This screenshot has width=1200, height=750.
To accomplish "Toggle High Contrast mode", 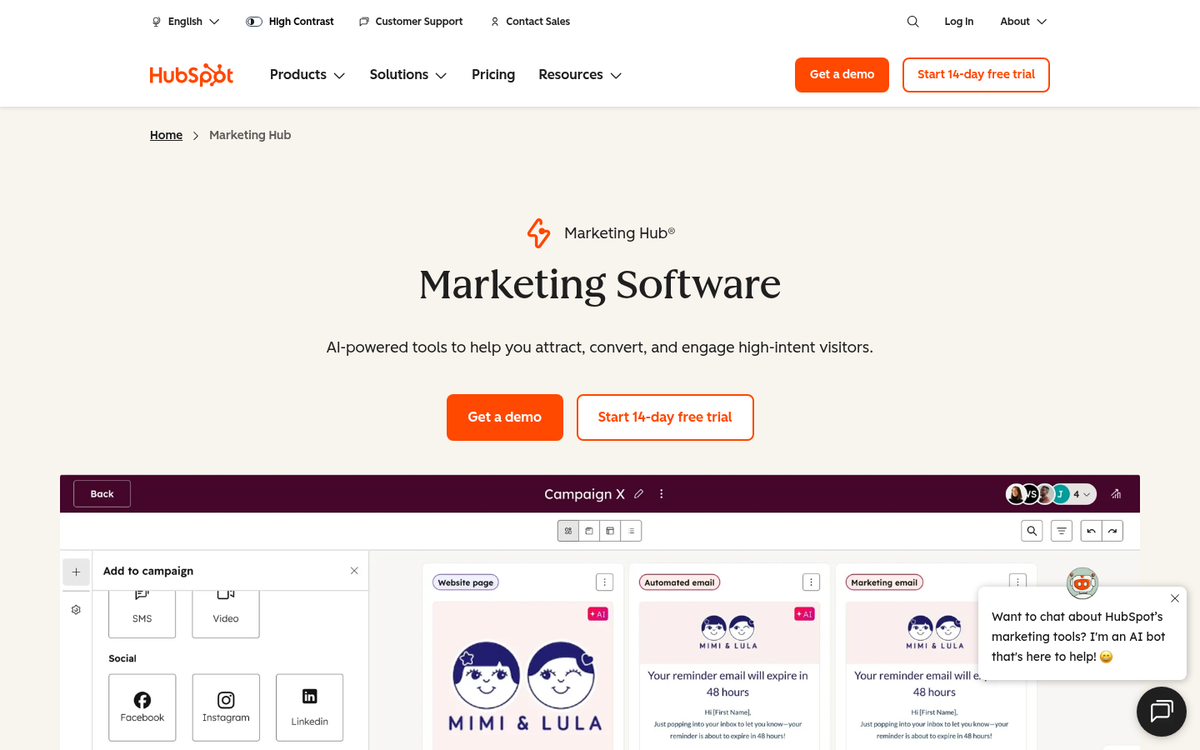I will click(289, 21).
